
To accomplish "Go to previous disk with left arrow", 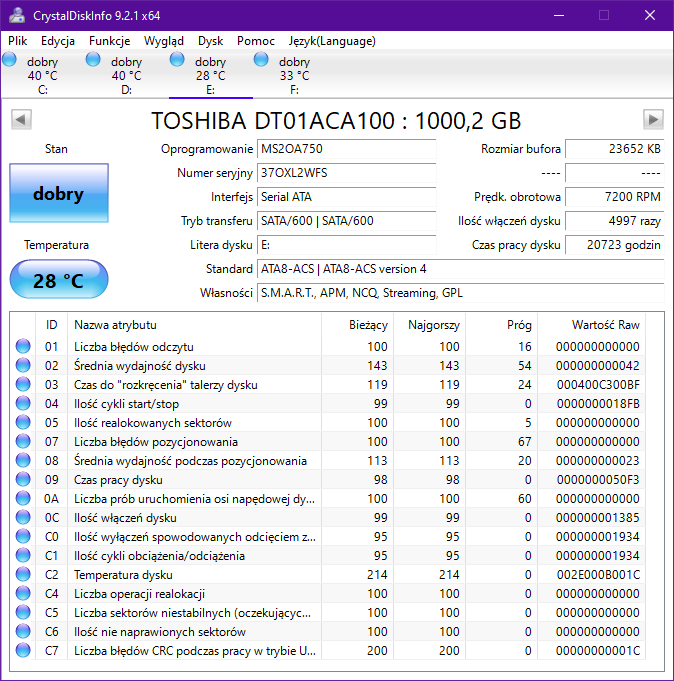I will 20,120.
